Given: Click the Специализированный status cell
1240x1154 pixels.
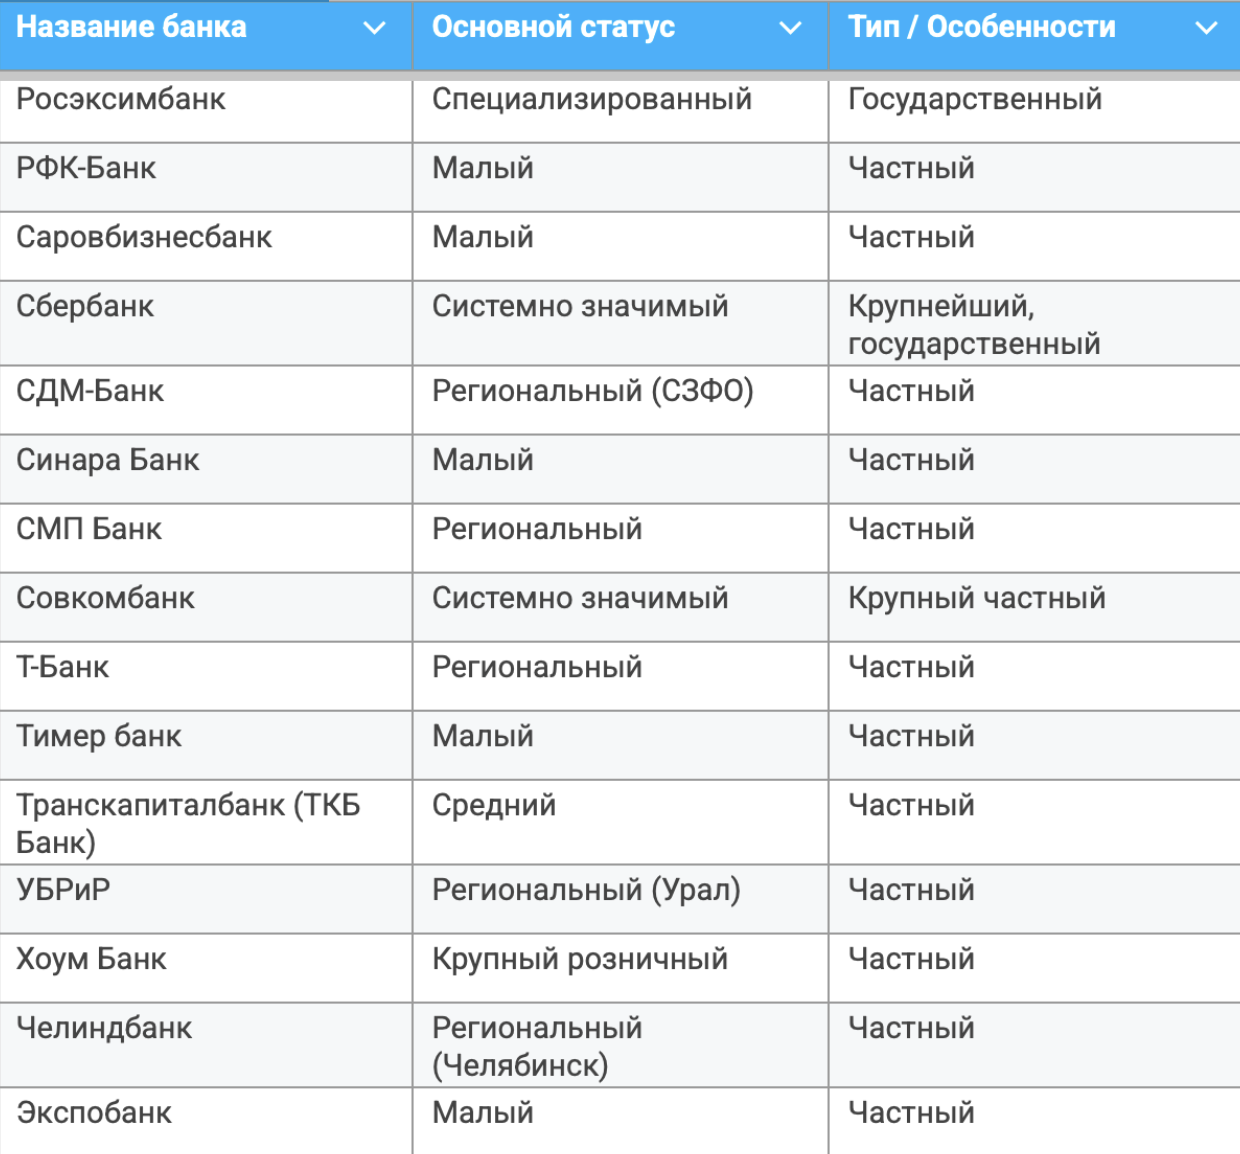Looking at the screenshot, I should 592,100.
